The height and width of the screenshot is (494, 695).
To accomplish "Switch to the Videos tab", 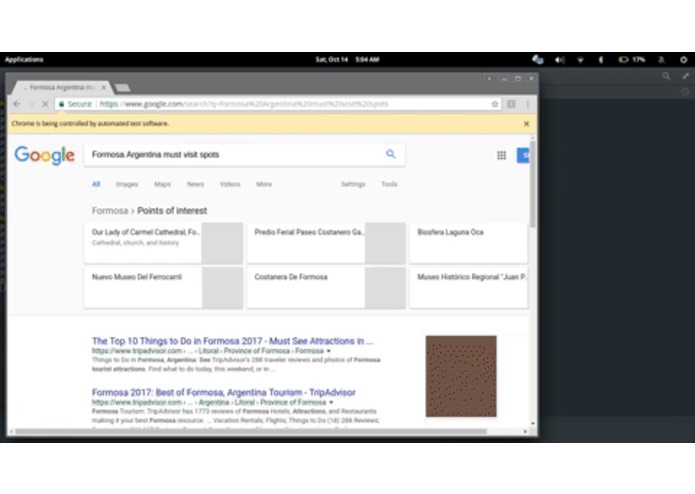I will pos(230,184).
